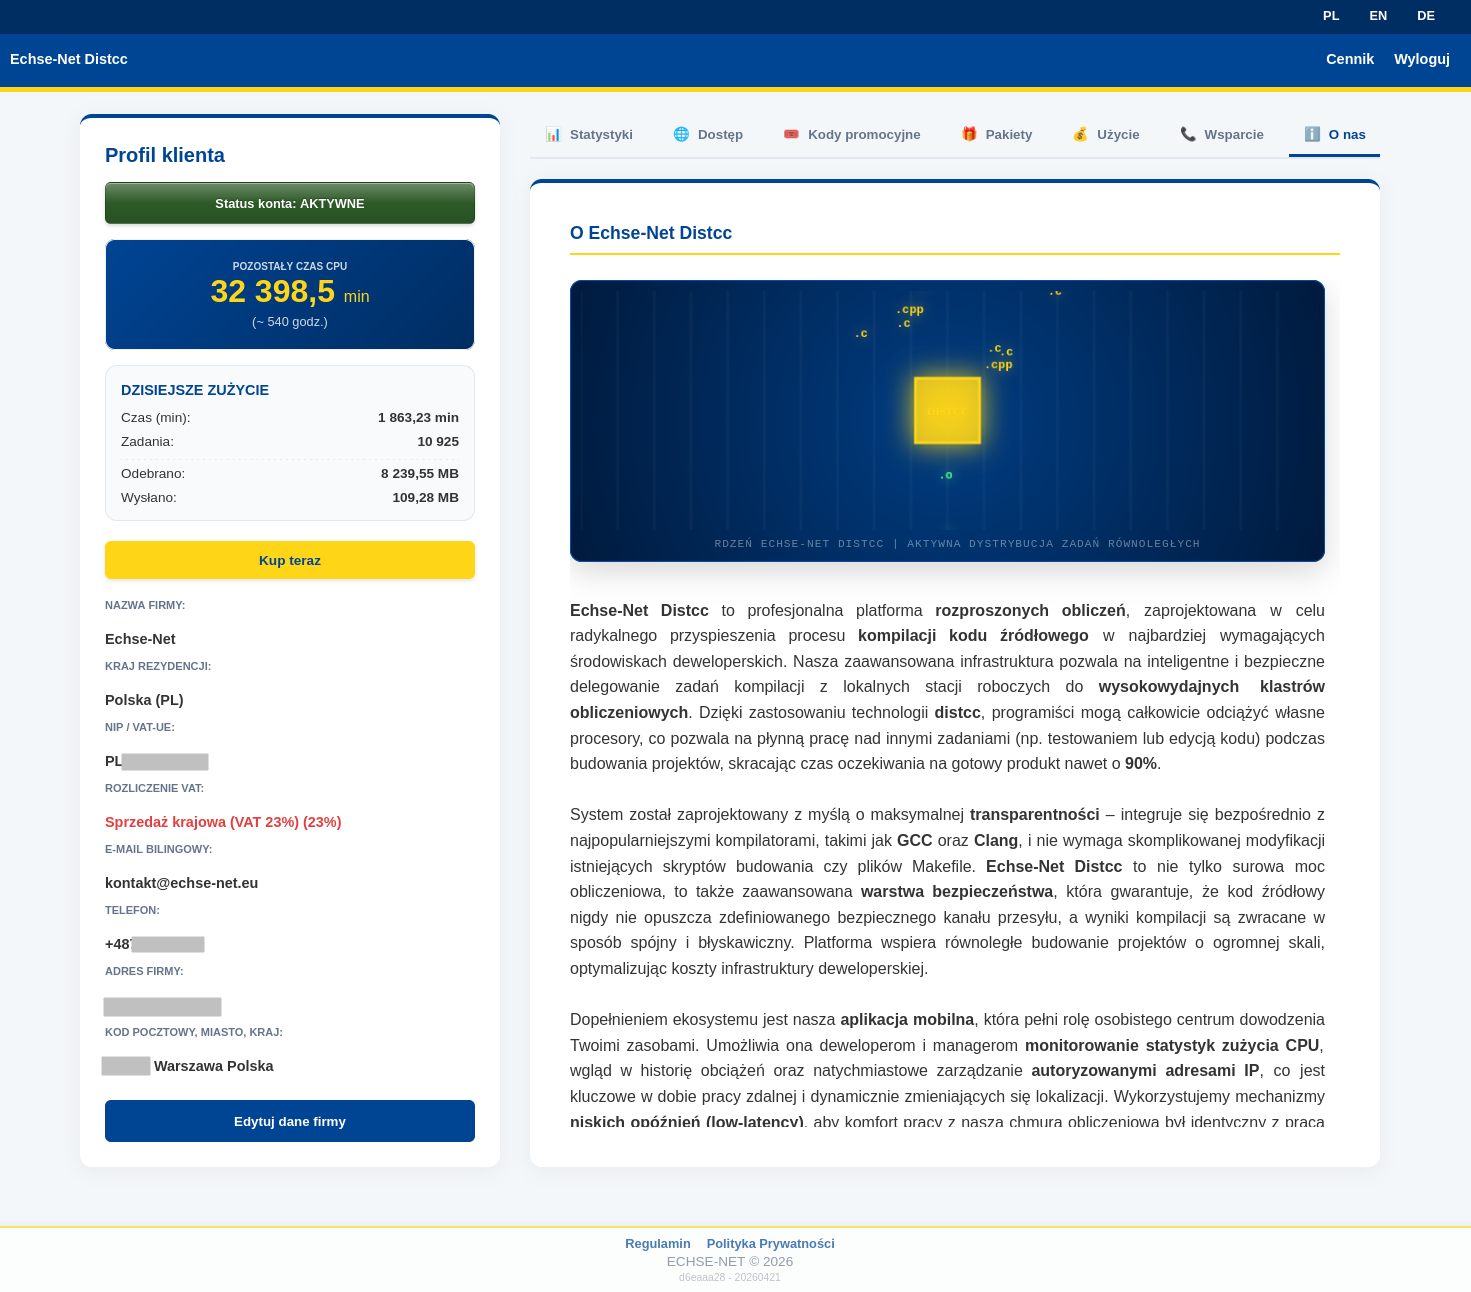Click the phone icon beside Wsparcie
This screenshot has width=1471, height=1292.
[1188, 134]
